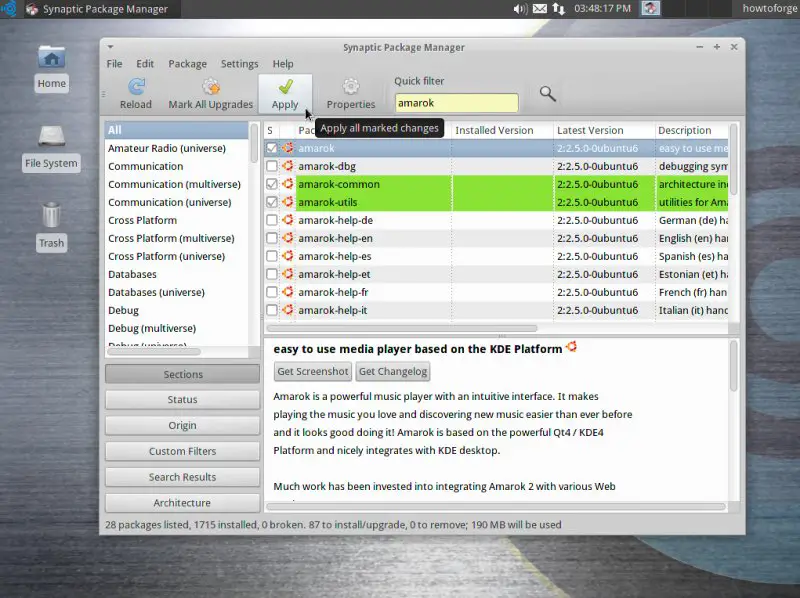Sort by the S status column header
Screen dimensions: 800x598
(272, 130)
